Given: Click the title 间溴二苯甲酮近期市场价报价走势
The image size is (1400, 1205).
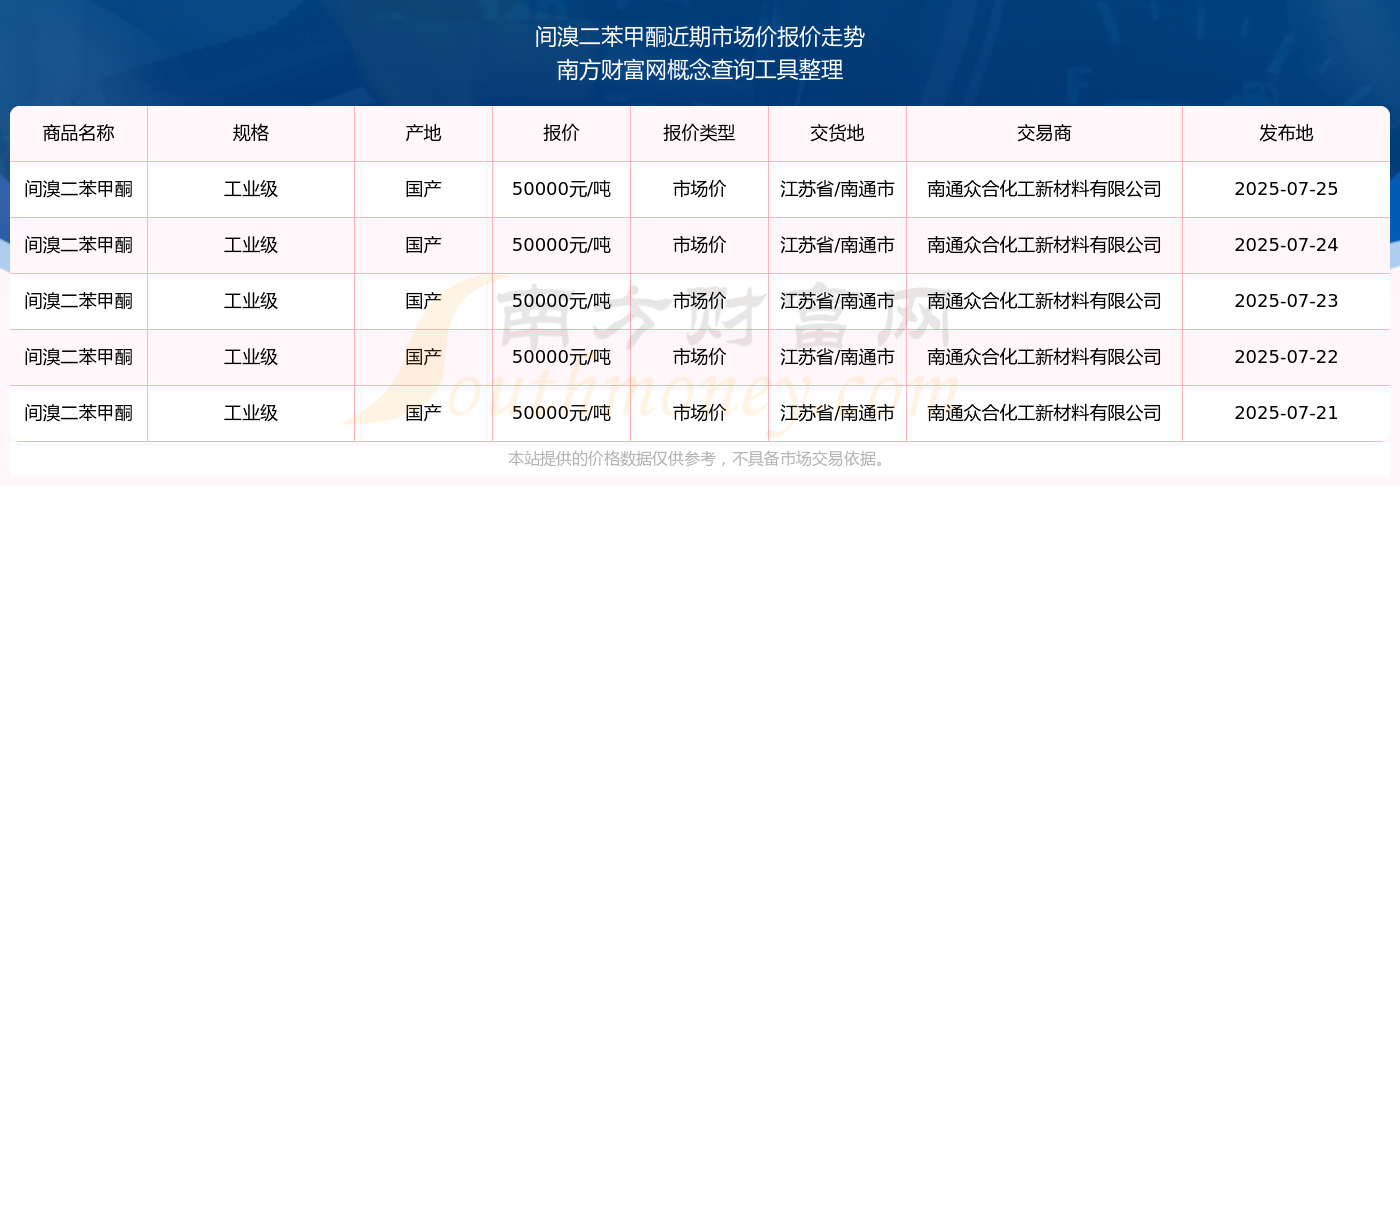Looking at the screenshot, I should tap(700, 37).
